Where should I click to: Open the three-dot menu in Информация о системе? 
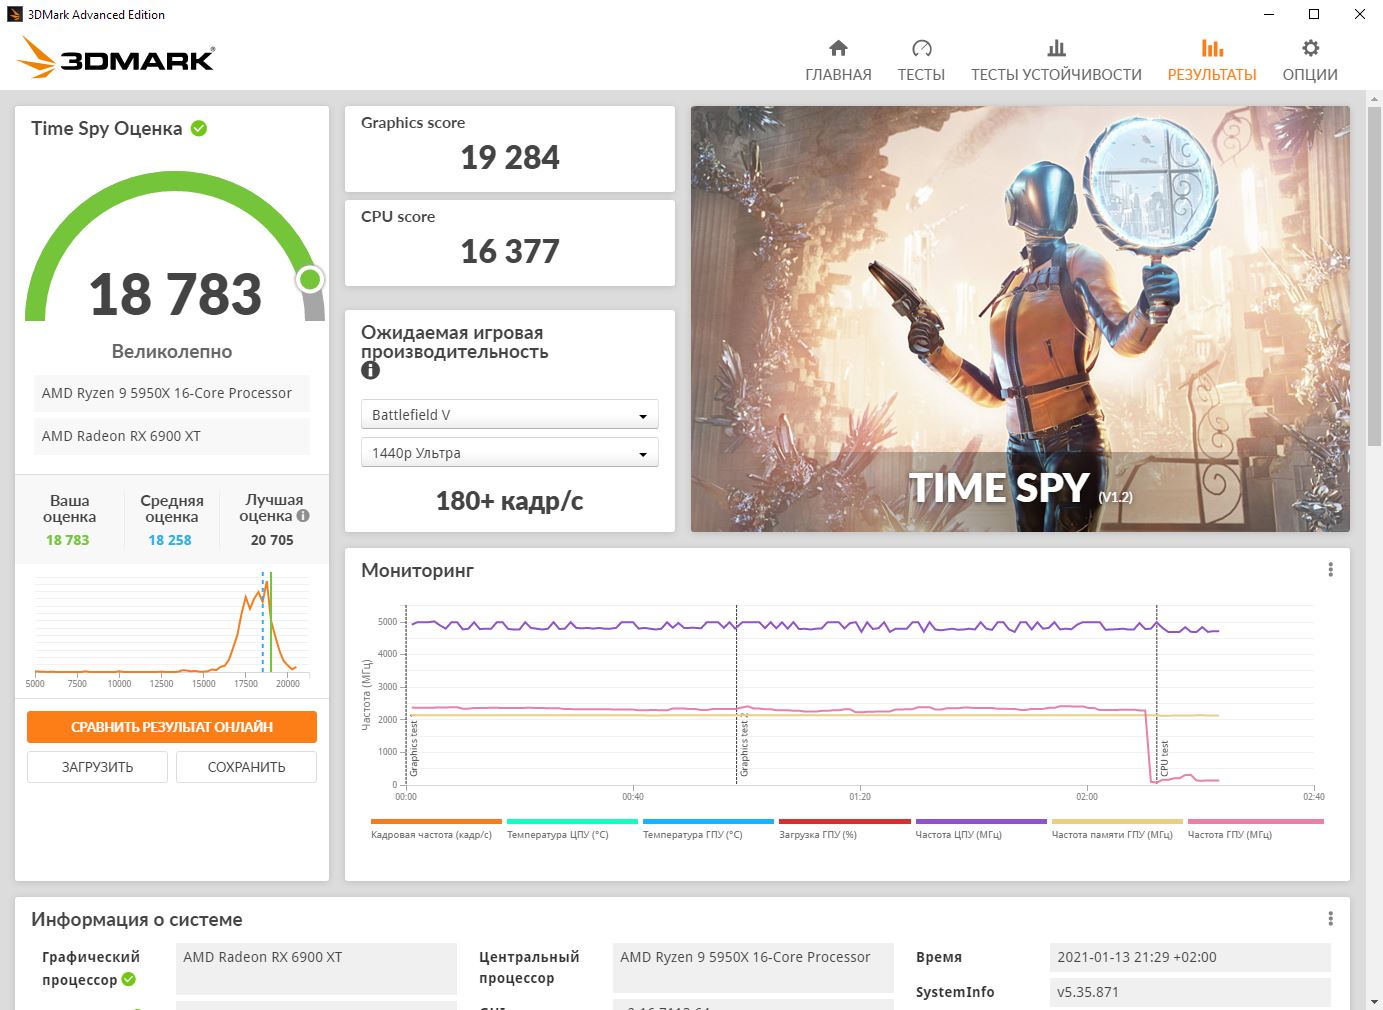tap(1330, 919)
